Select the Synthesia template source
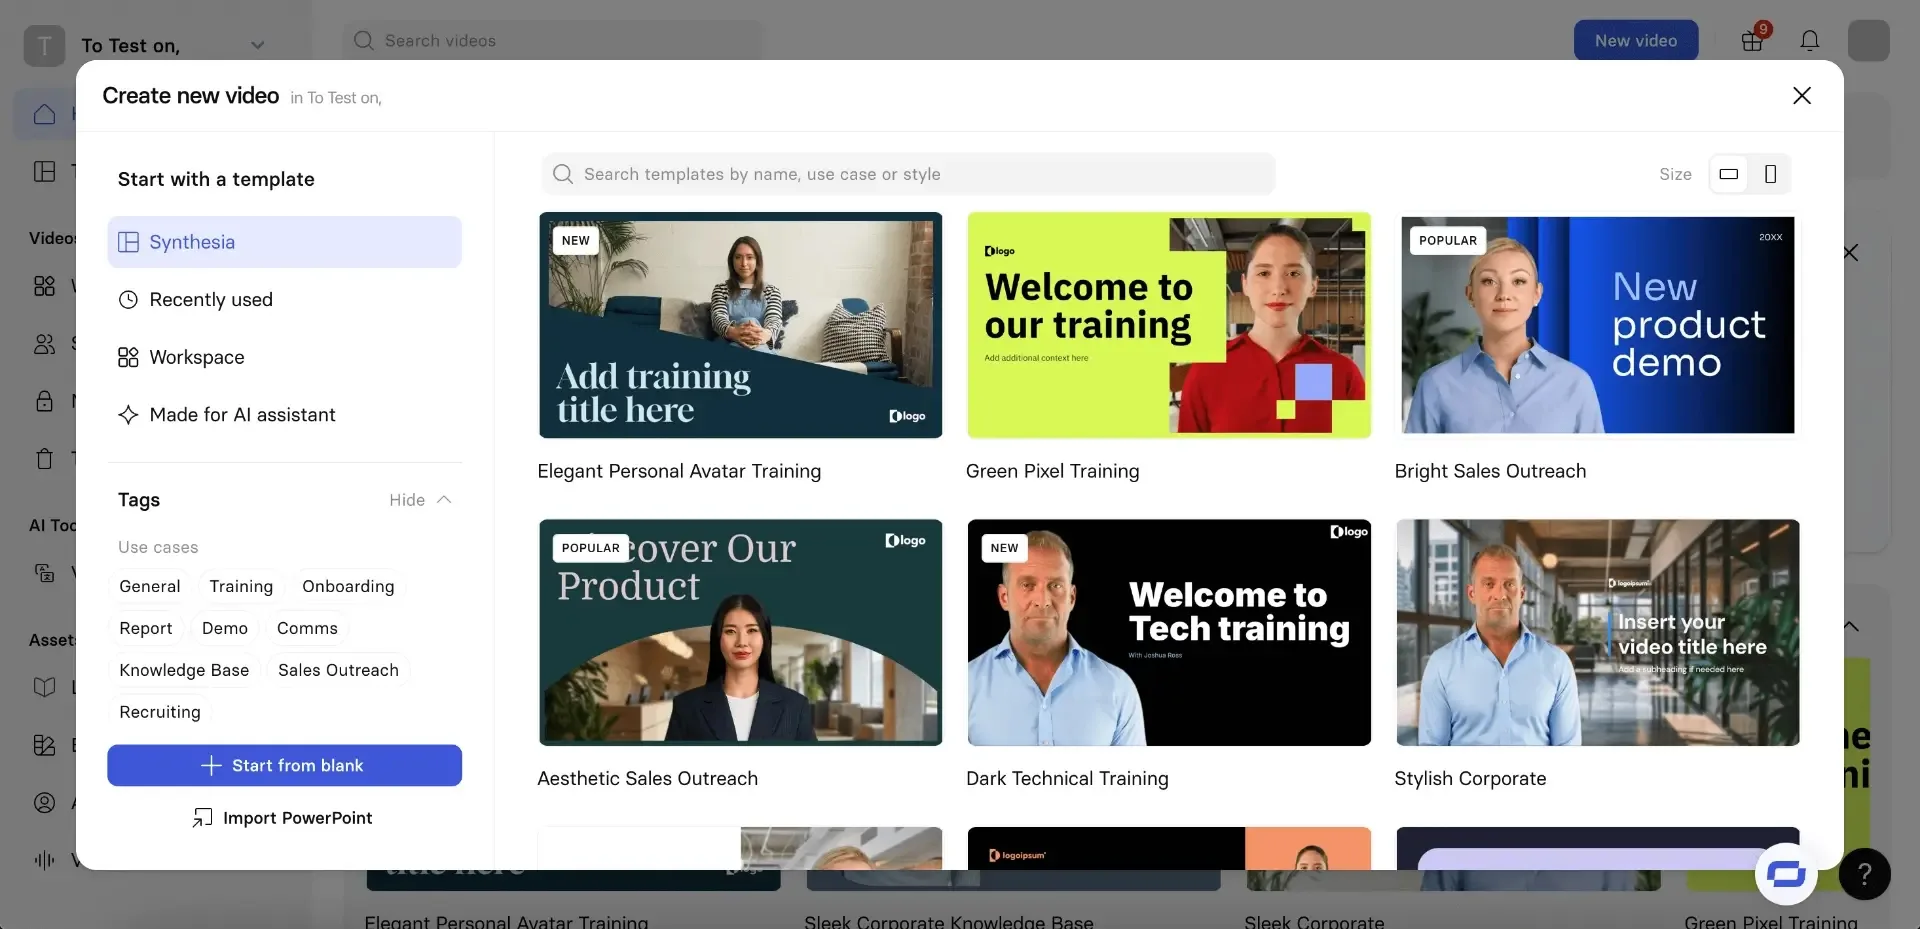1920x929 pixels. [x=284, y=242]
